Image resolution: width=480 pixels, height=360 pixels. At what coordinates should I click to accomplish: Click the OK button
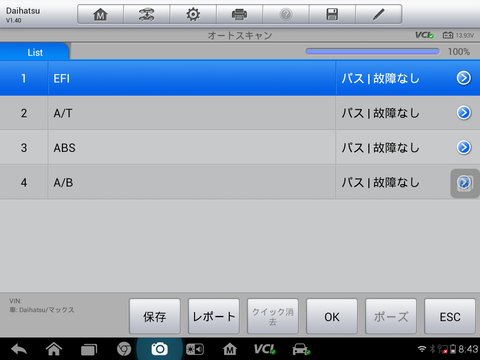click(332, 316)
